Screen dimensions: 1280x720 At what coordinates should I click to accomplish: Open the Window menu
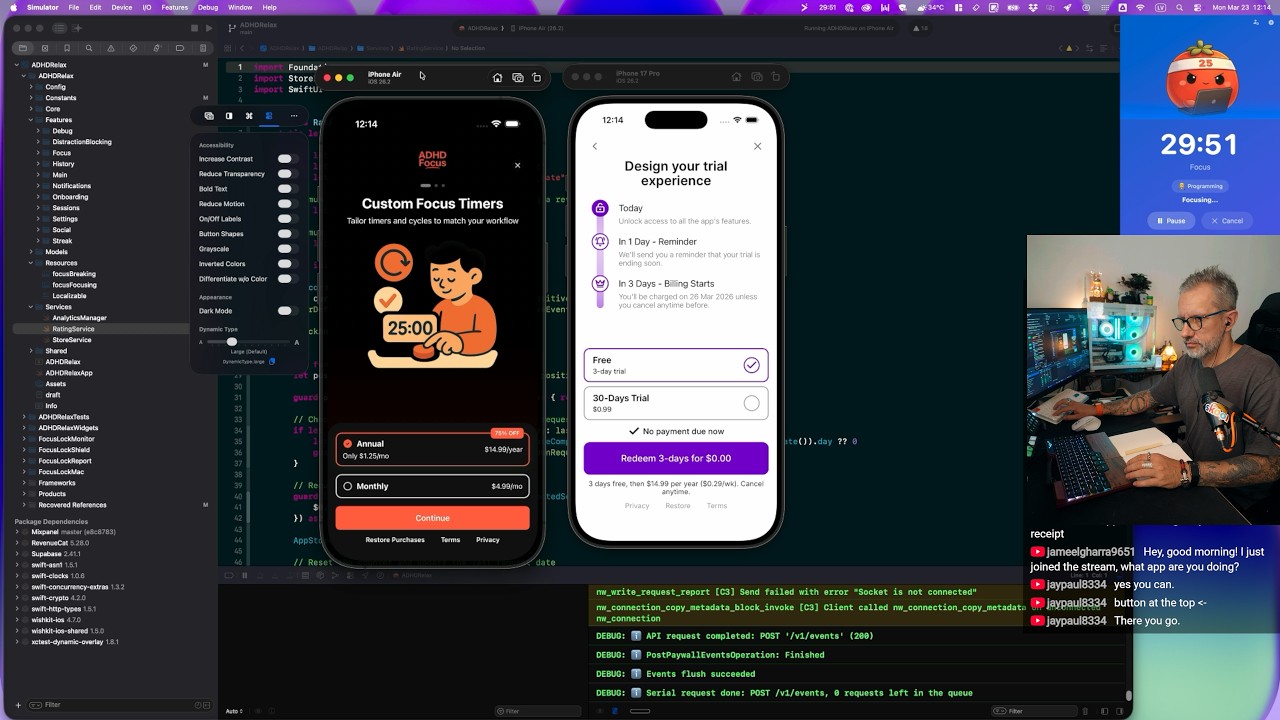point(240,7)
